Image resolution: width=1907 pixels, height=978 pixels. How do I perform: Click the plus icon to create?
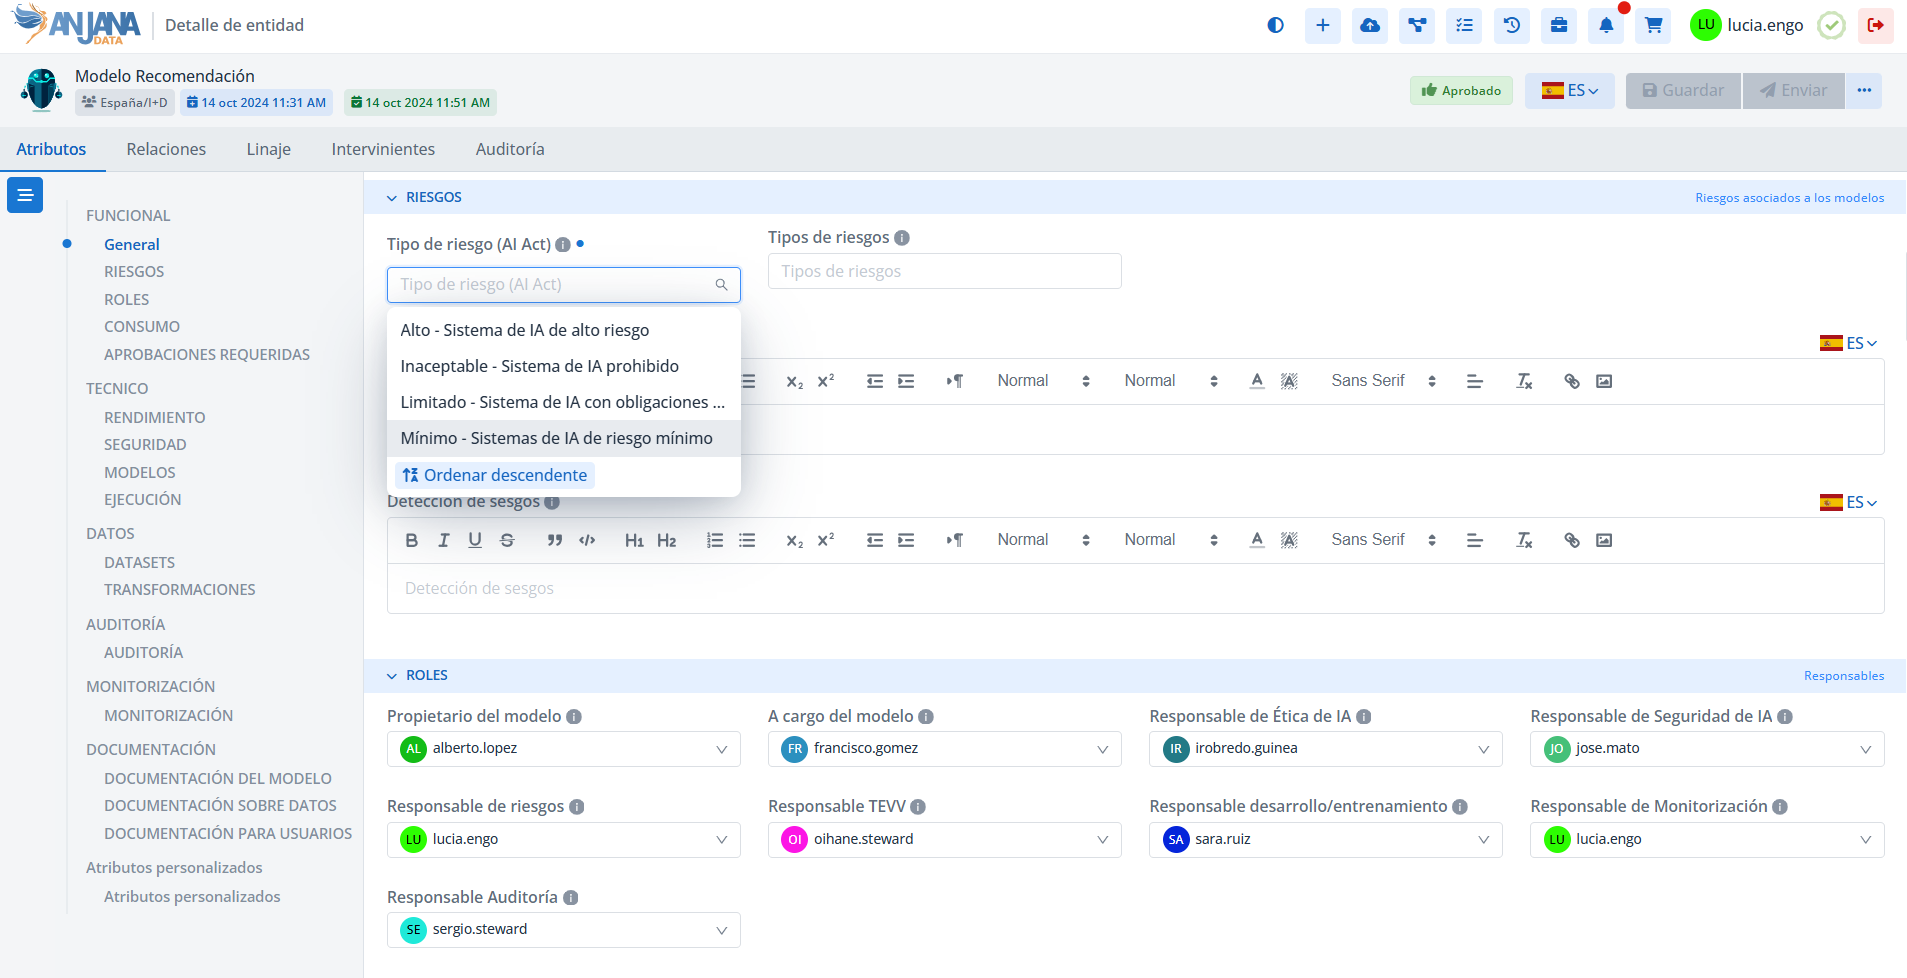coord(1322,26)
